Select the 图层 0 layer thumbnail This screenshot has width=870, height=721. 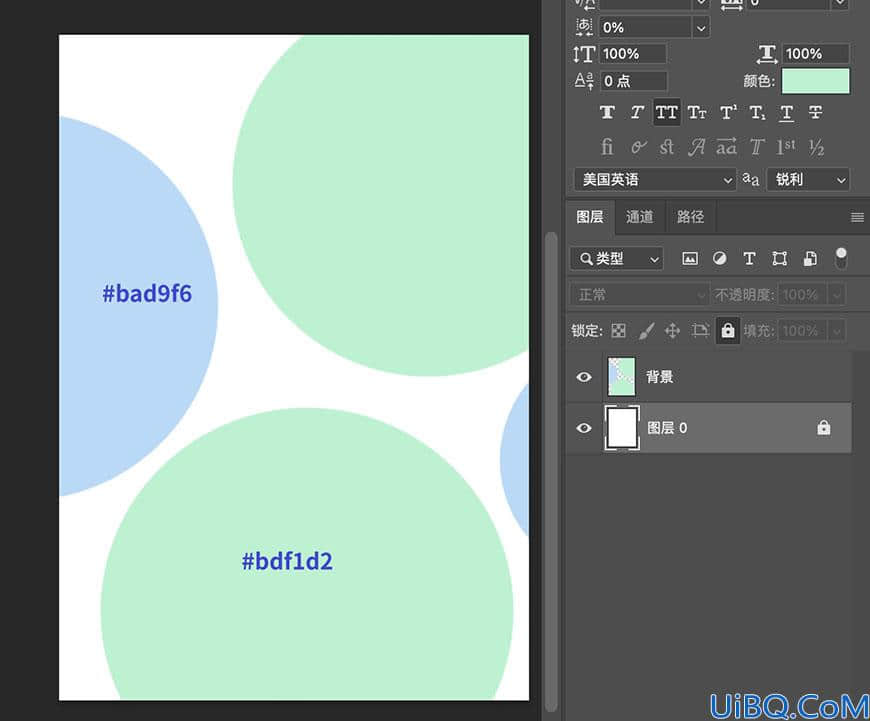(621, 427)
